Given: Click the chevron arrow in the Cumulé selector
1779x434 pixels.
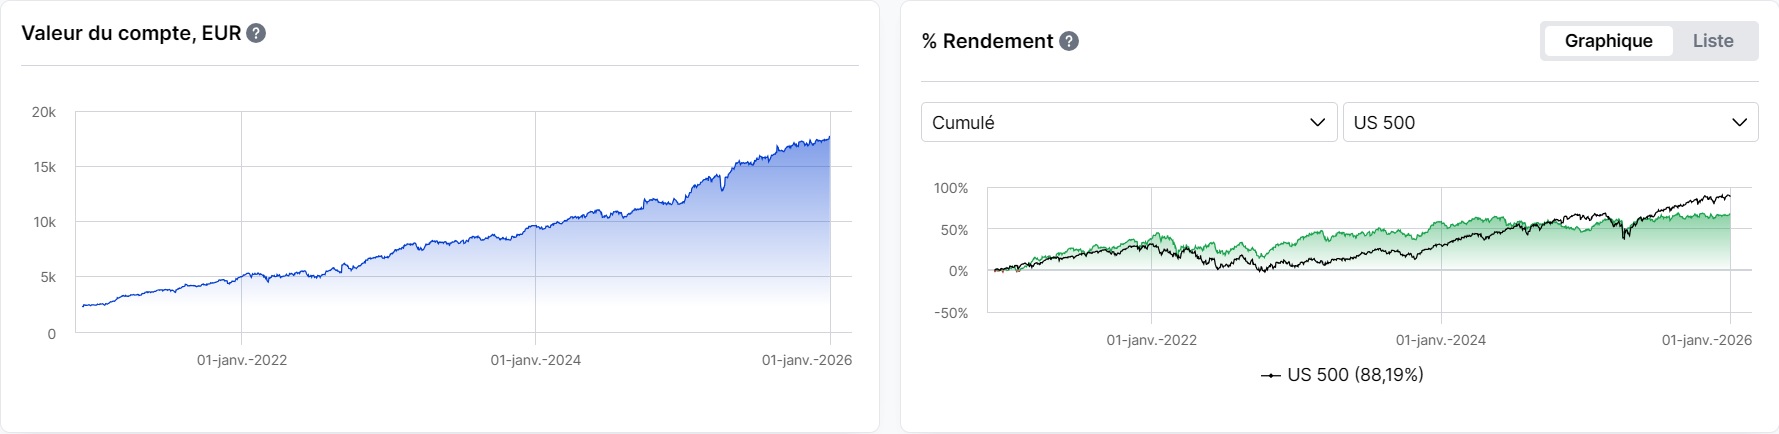Looking at the screenshot, I should point(1317,122).
